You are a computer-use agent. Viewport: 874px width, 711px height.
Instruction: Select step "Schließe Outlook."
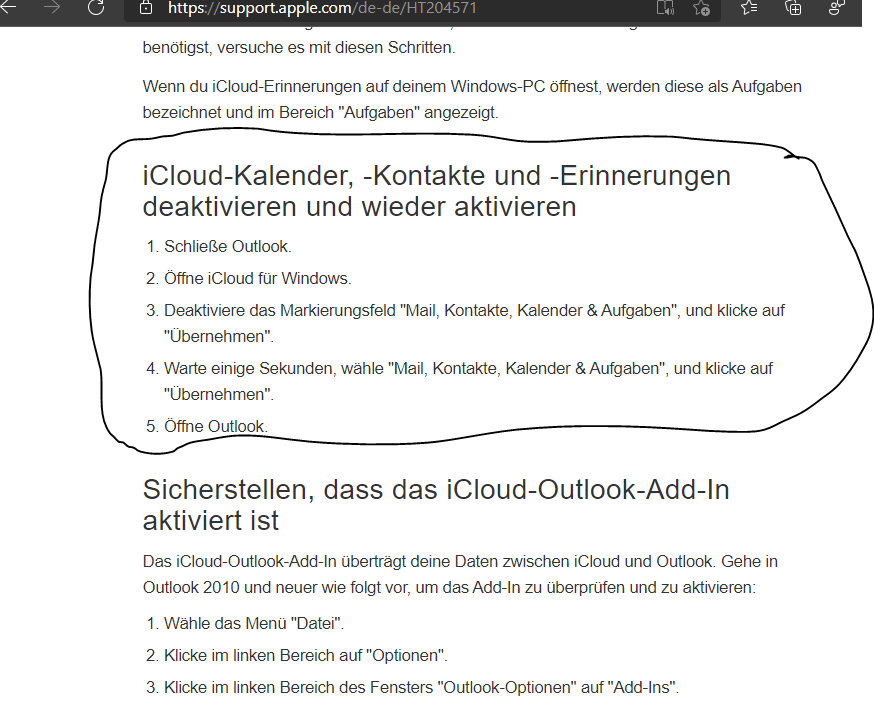pos(227,246)
